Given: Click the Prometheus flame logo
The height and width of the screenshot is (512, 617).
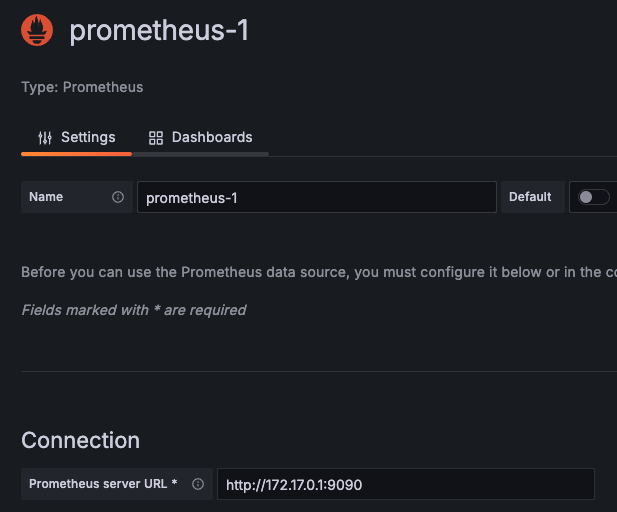Looking at the screenshot, I should coord(38,31).
